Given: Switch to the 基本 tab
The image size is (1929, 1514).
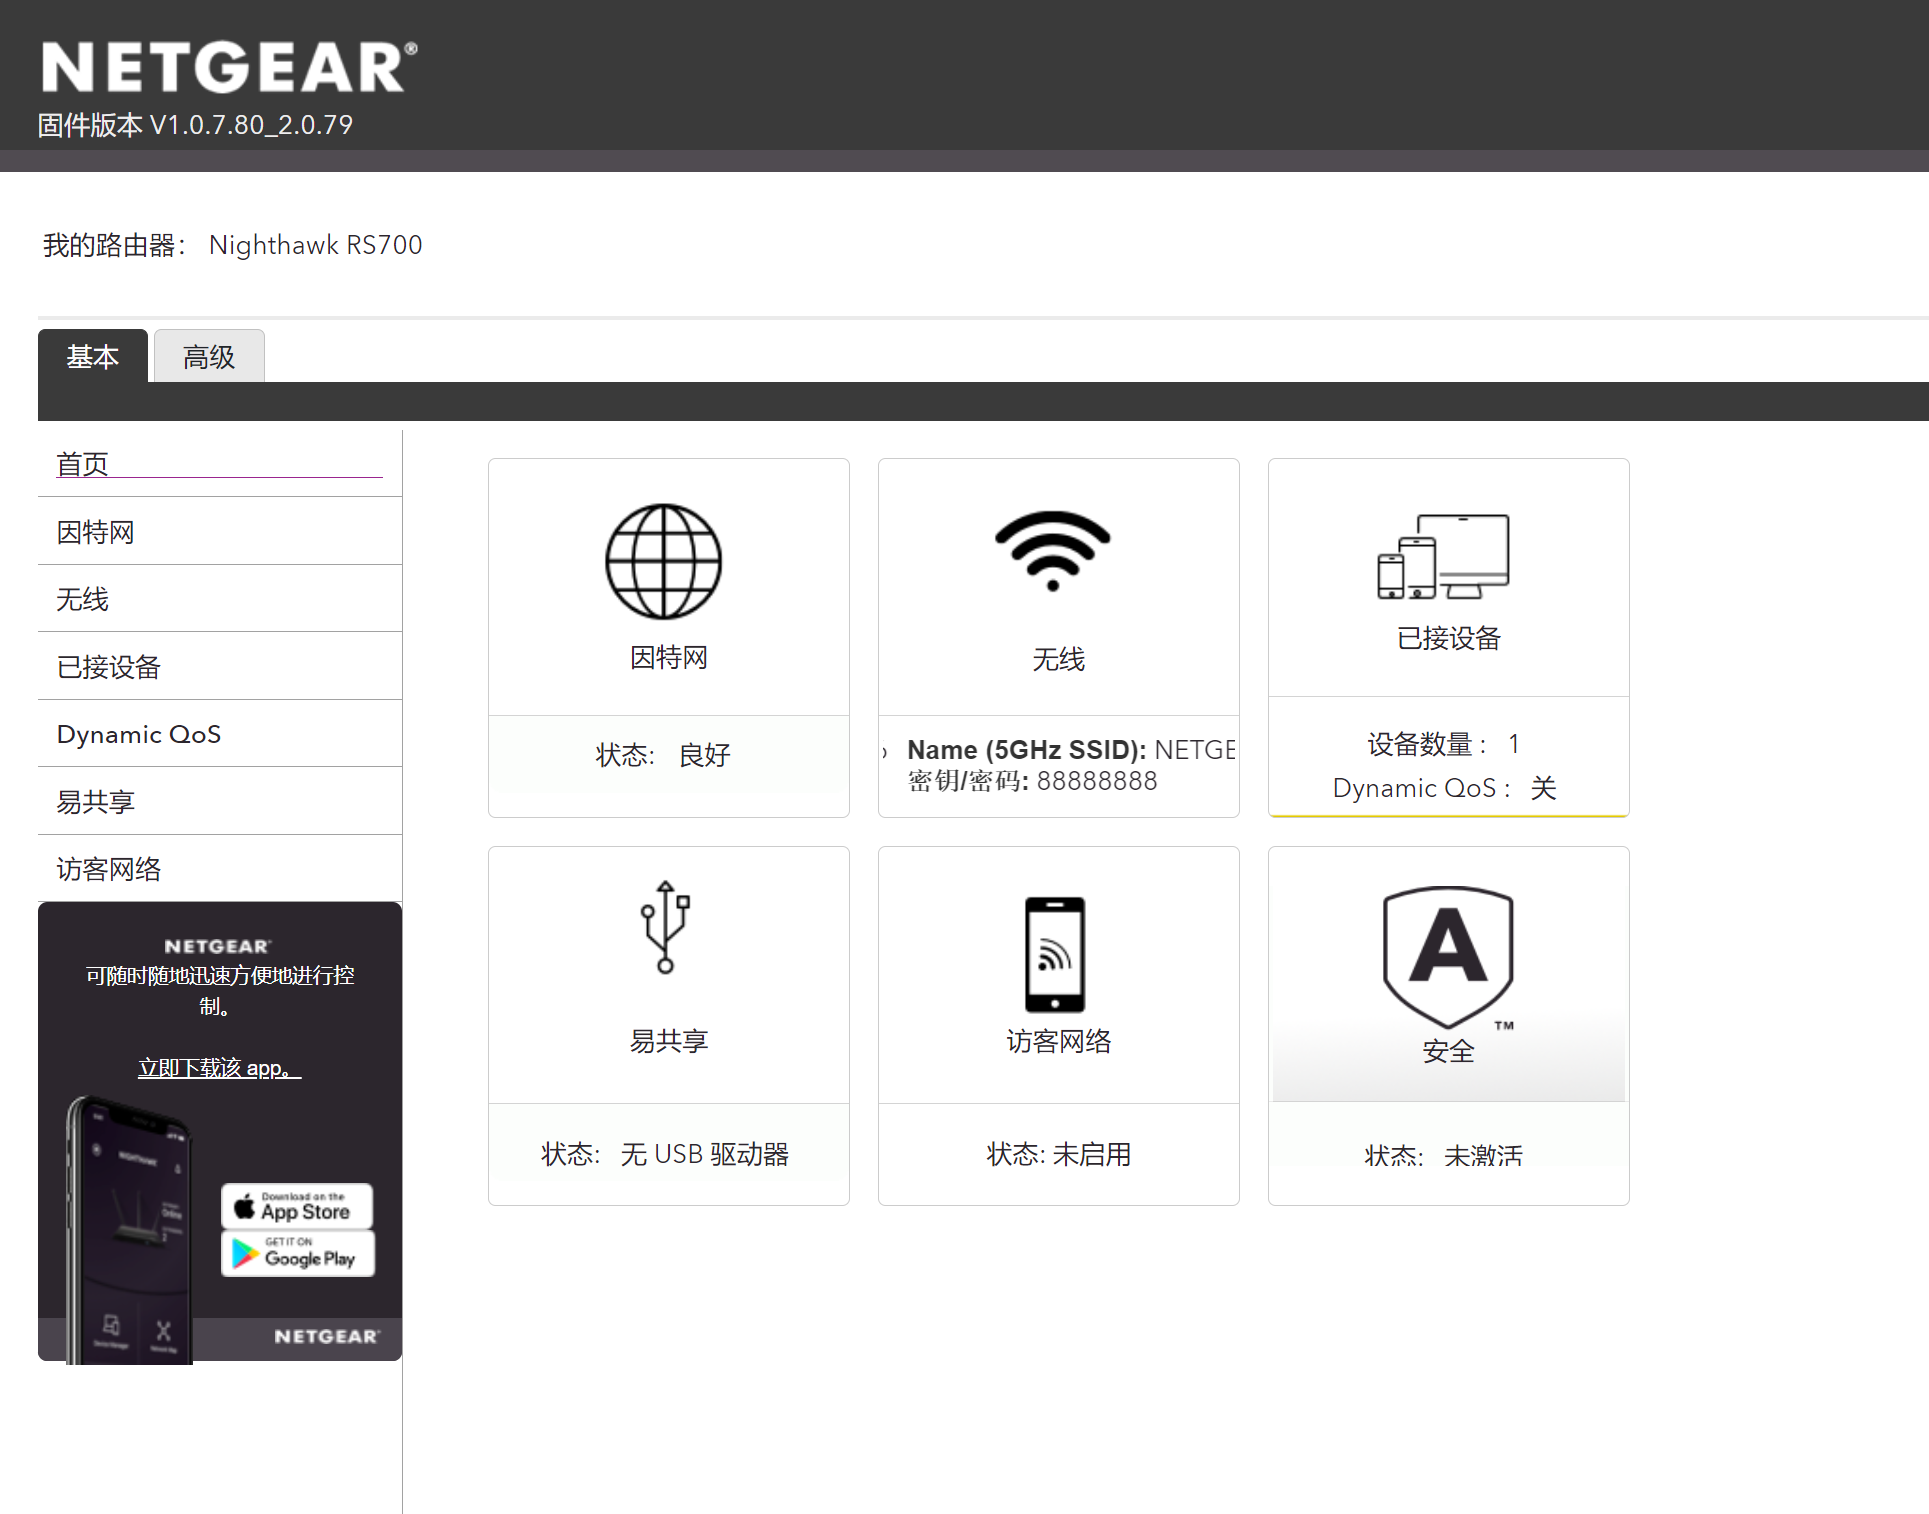Looking at the screenshot, I should point(93,356).
